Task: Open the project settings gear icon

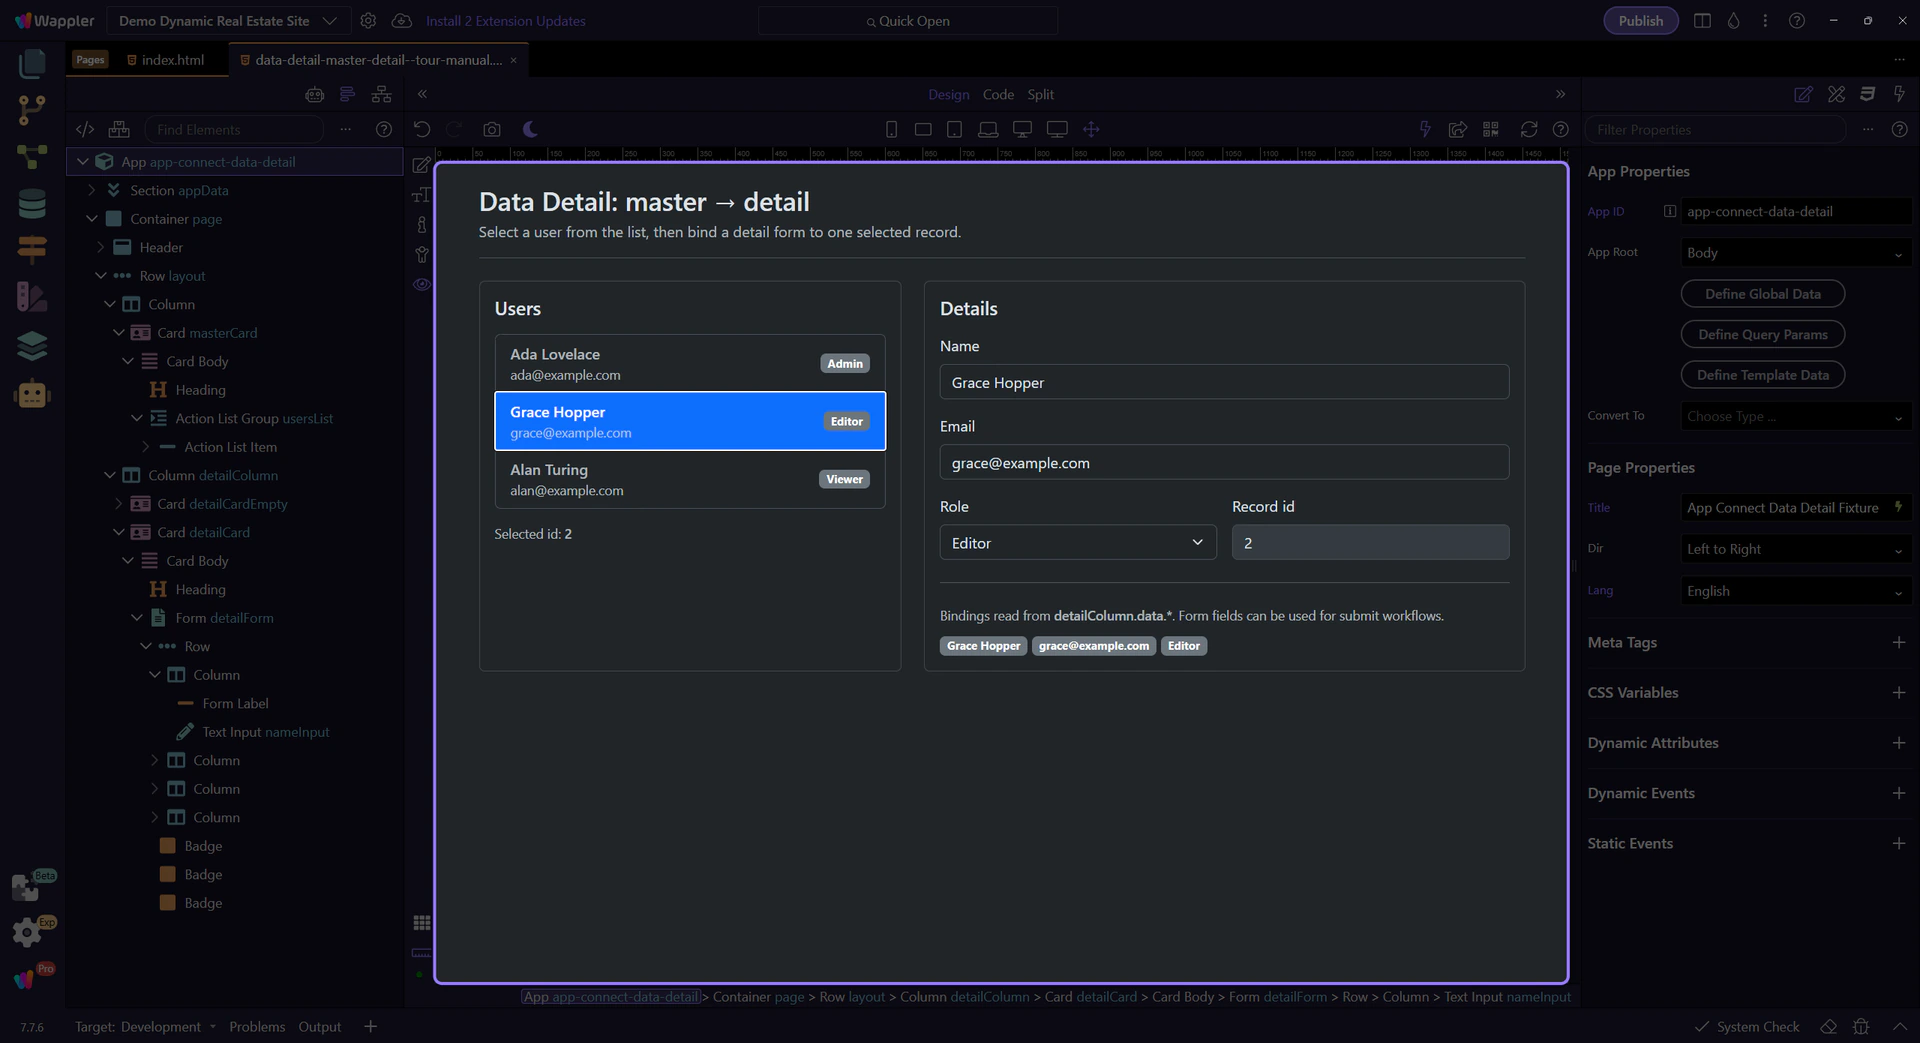Action: [x=368, y=21]
